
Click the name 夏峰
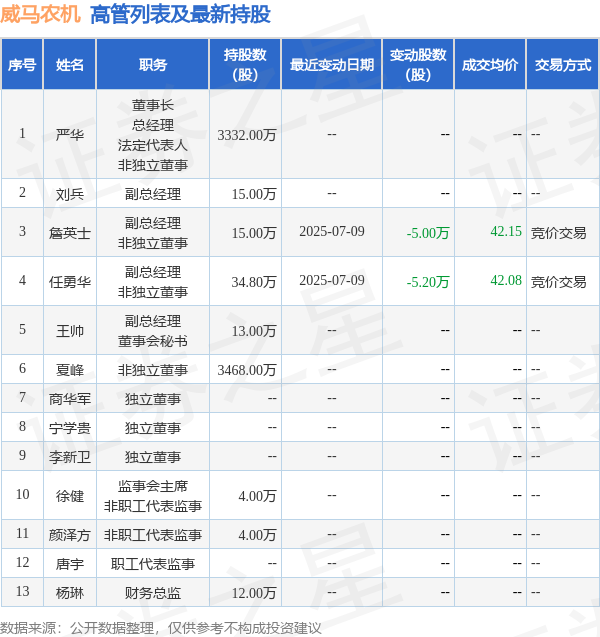coord(70,370)
